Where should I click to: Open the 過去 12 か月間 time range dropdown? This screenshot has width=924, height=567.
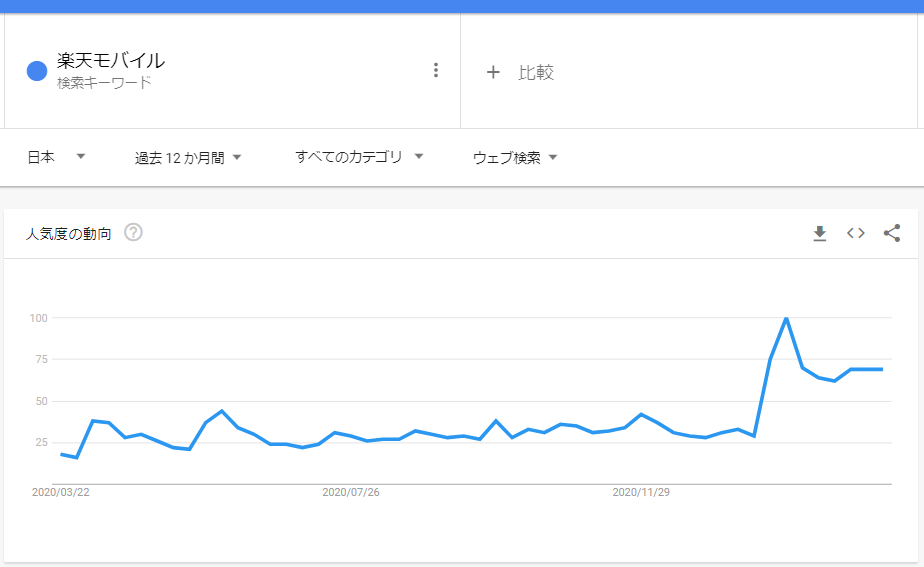pyautogui.click(x=188, y=157)
